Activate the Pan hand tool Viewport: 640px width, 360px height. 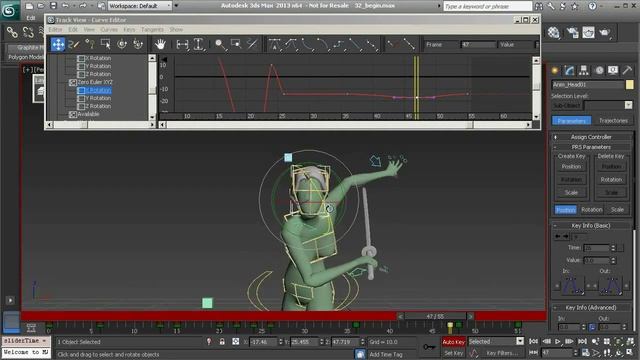tap(160, 44)
